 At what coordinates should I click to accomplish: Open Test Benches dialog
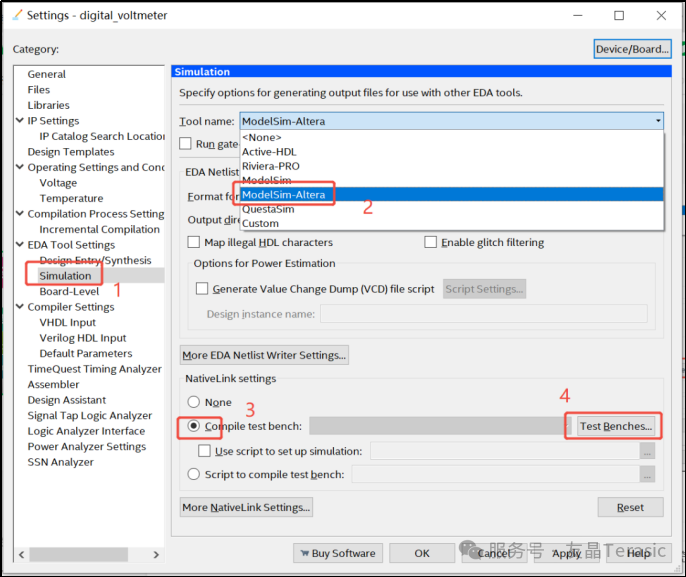[616, 426]
